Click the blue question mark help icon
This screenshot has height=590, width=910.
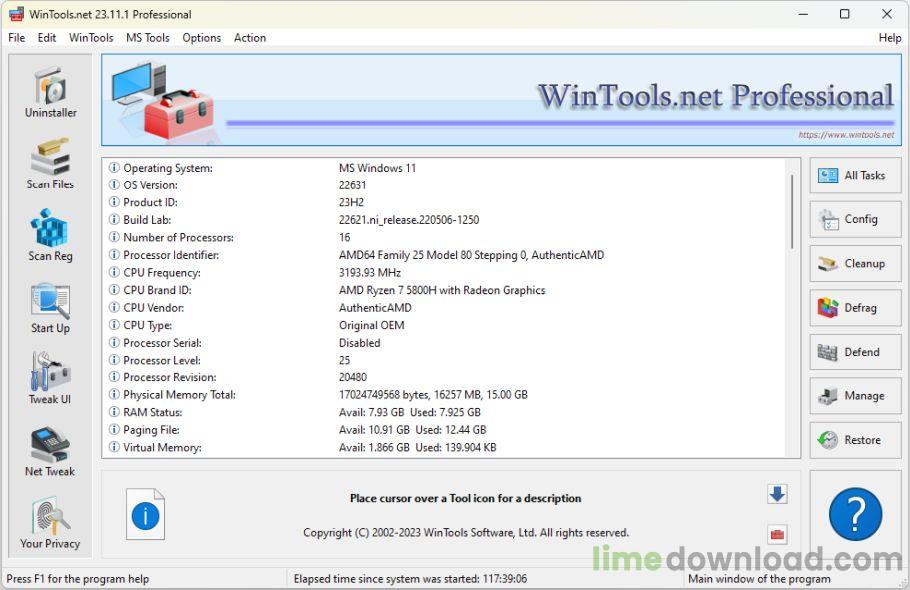[855, 516]
